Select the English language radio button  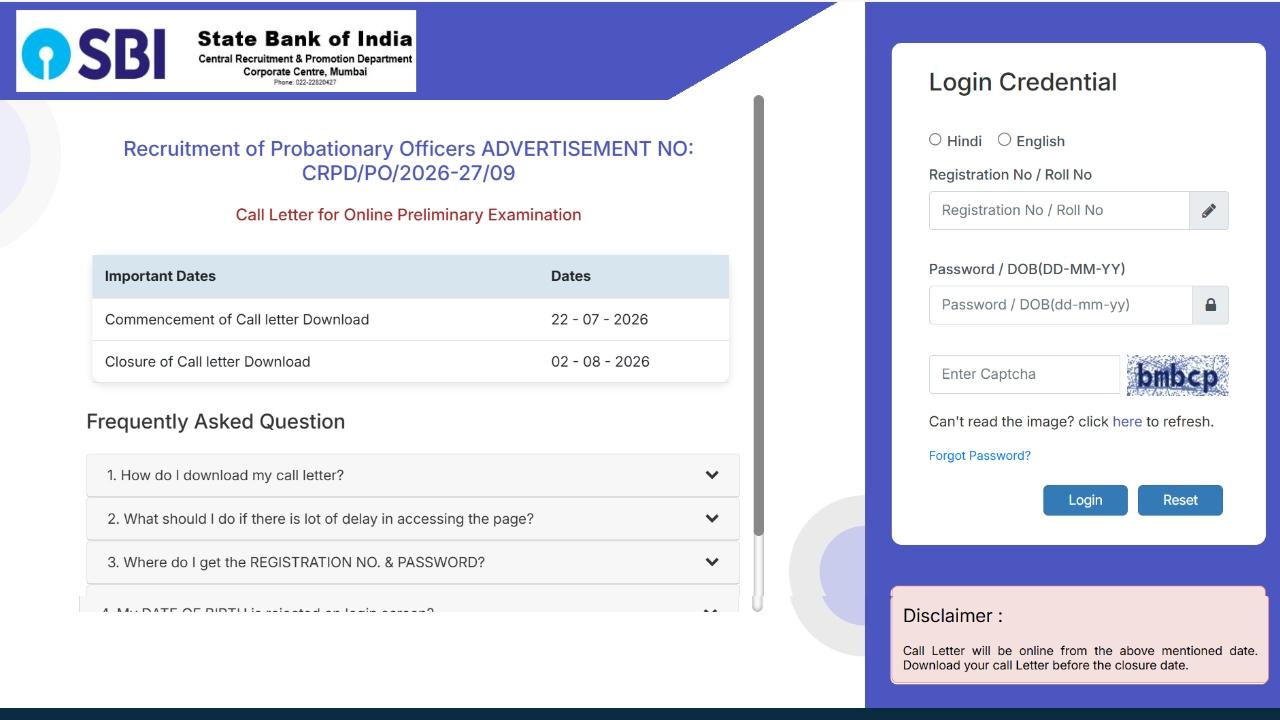1004,140
